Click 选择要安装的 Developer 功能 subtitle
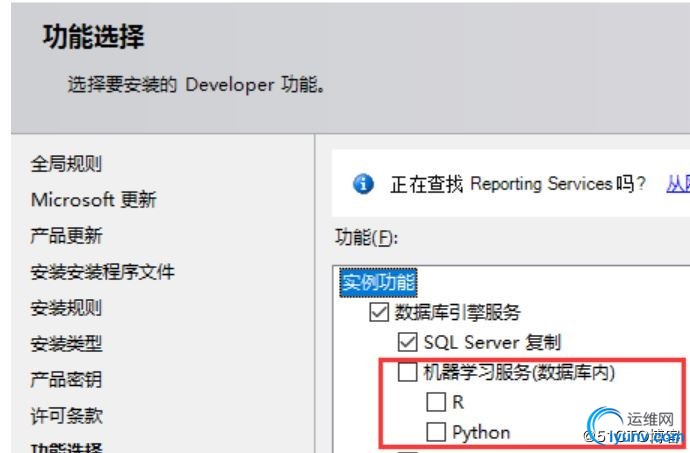690x453 pixels. pyautogui.click(x=196, y=85)
